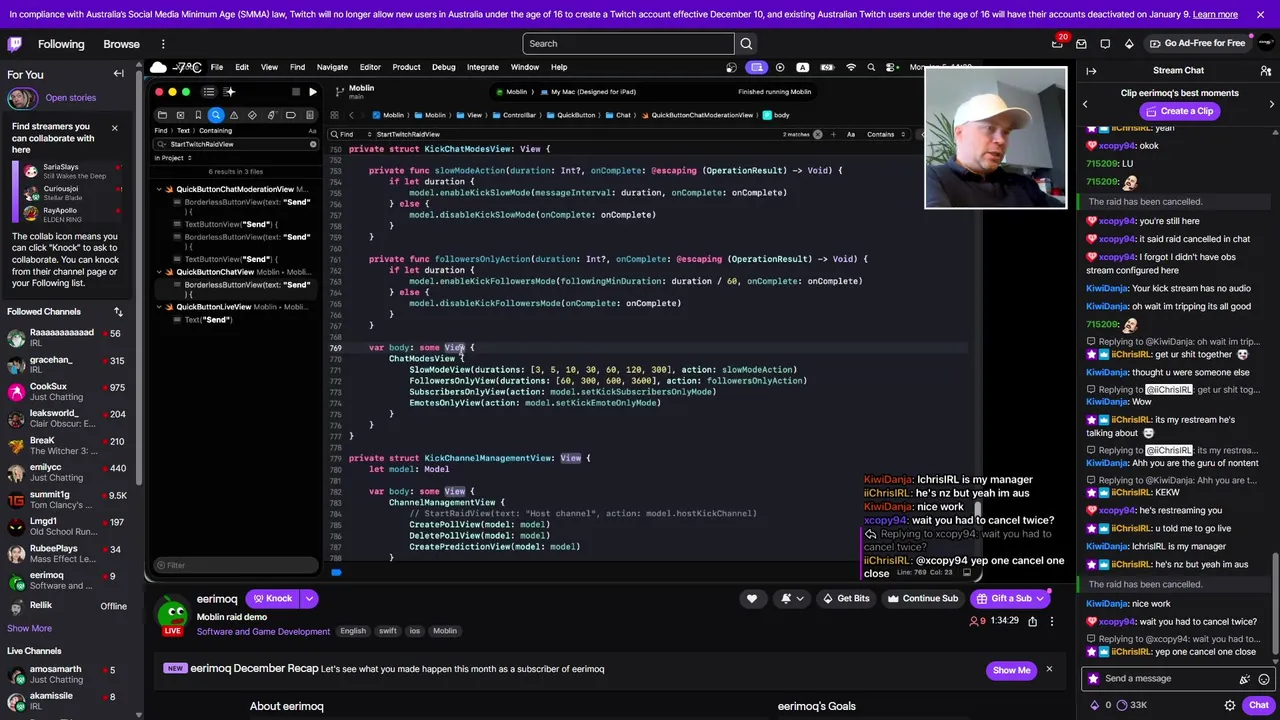Viewport: 1280px width, 720px height.
Task: Select Xcode Bookmark navigator icon
Action: [x=198, y=115]
